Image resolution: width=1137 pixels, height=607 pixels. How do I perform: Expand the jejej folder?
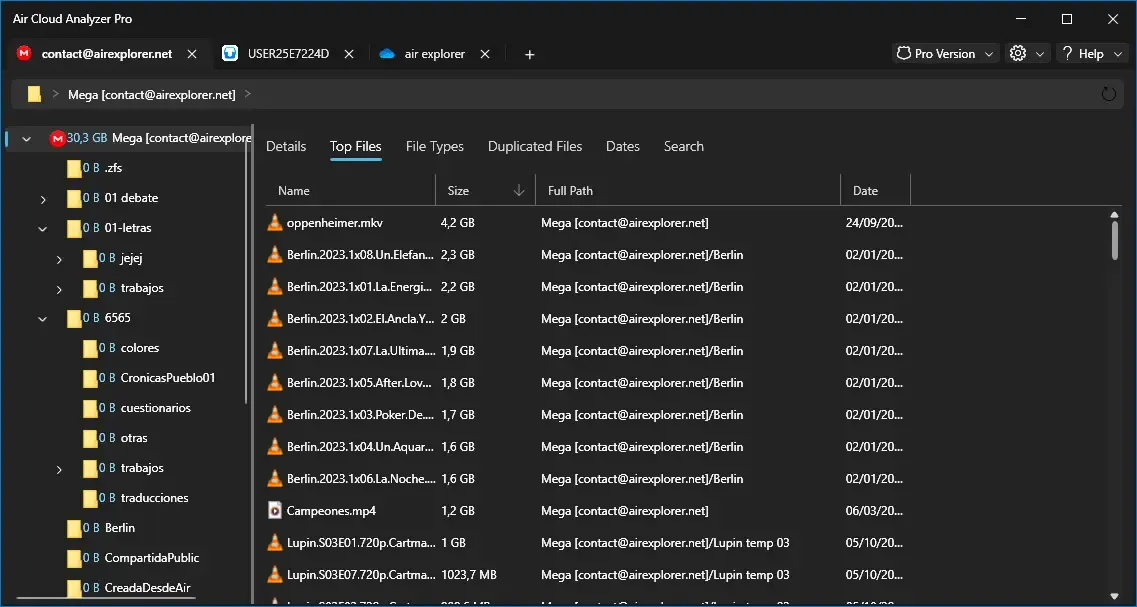(59, 259)
